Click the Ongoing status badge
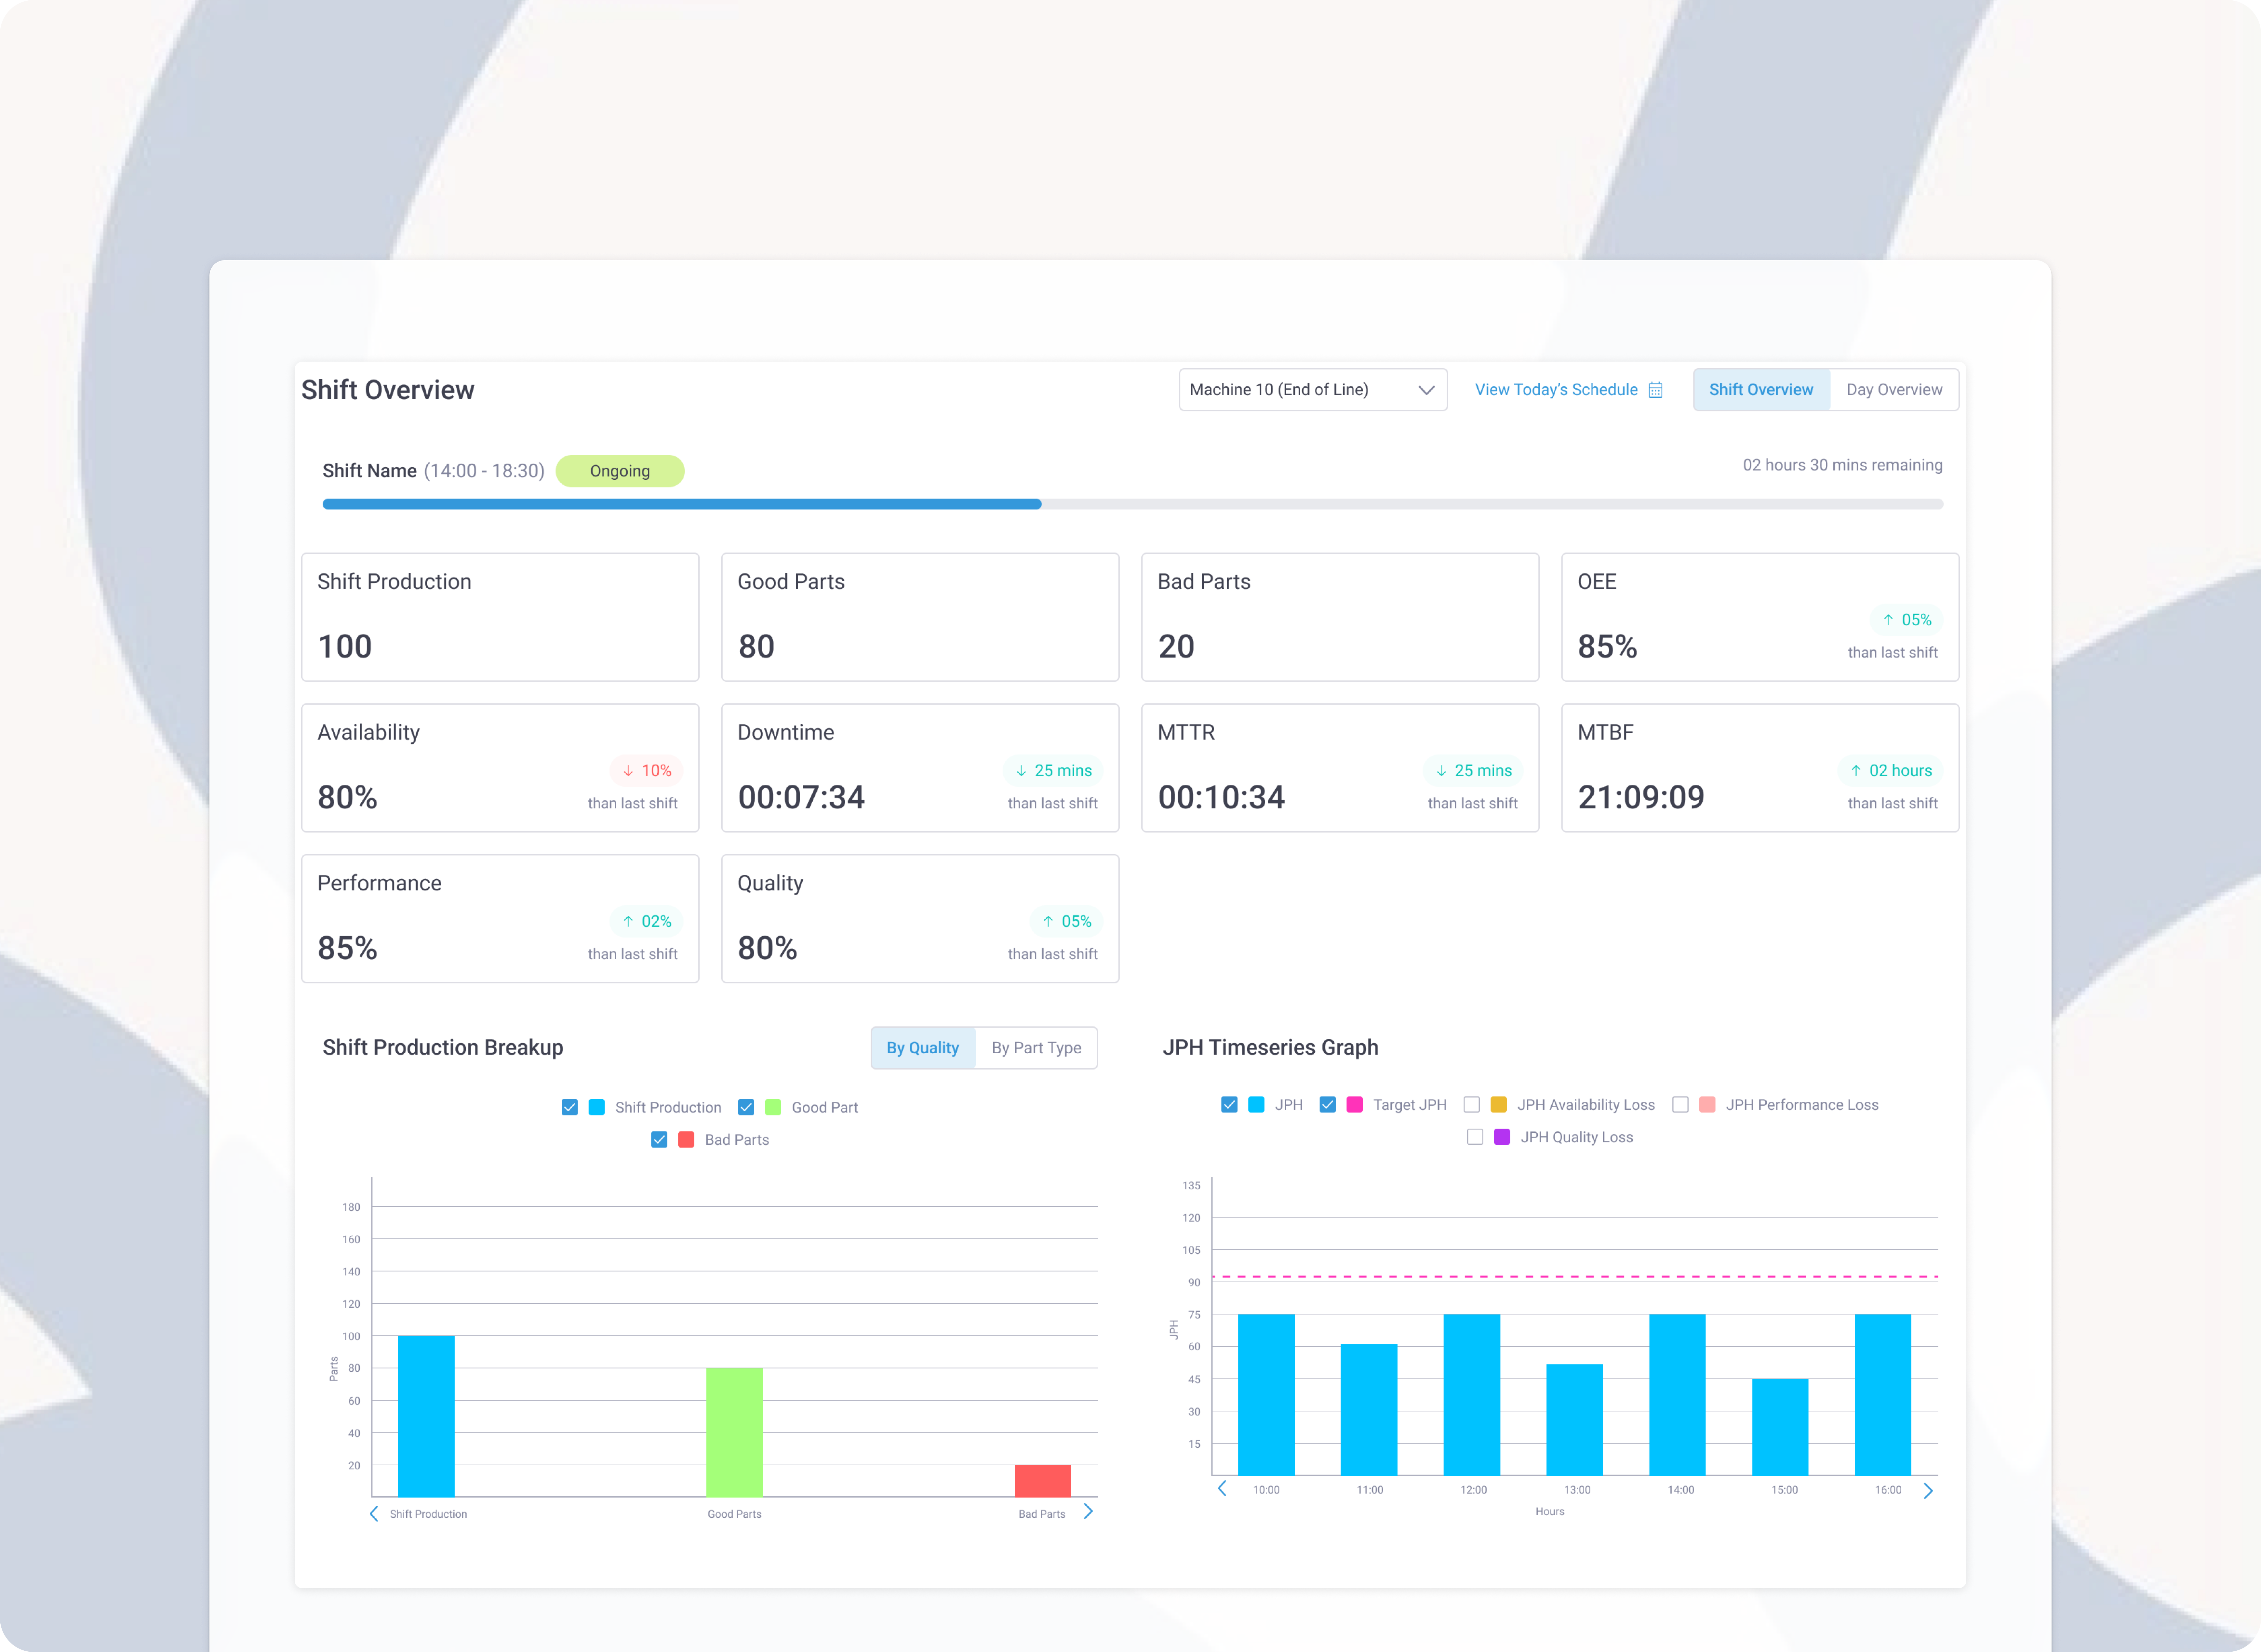The height and width of the screenshot is (1652, 2261). click(x=620, y=471)
